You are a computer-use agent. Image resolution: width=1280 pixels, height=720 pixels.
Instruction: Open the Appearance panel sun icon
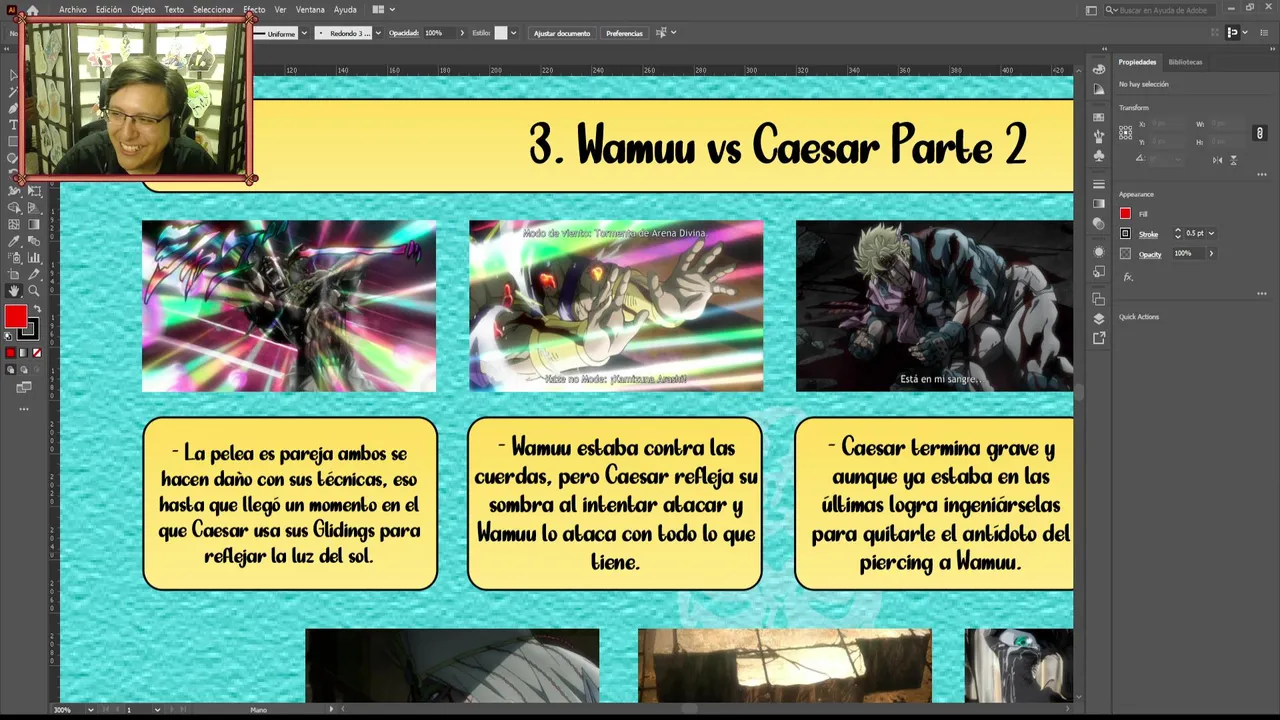coord(1099,252)
